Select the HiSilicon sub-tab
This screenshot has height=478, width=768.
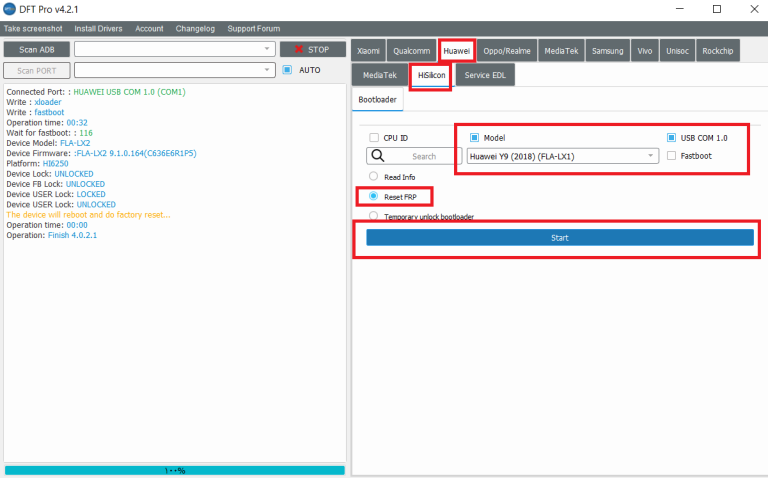(432, 75)
